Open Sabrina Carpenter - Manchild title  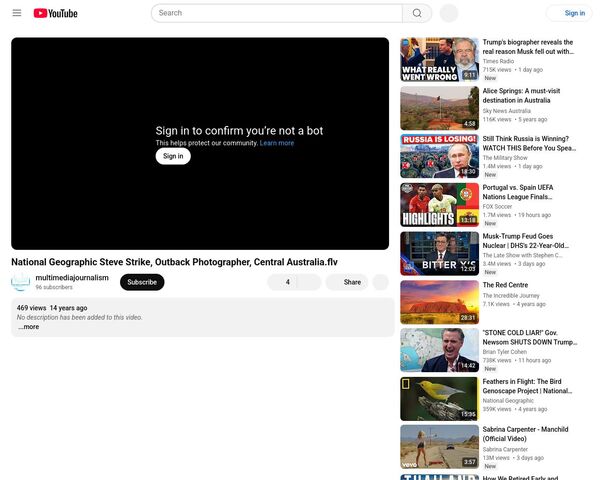click(525, 434)
